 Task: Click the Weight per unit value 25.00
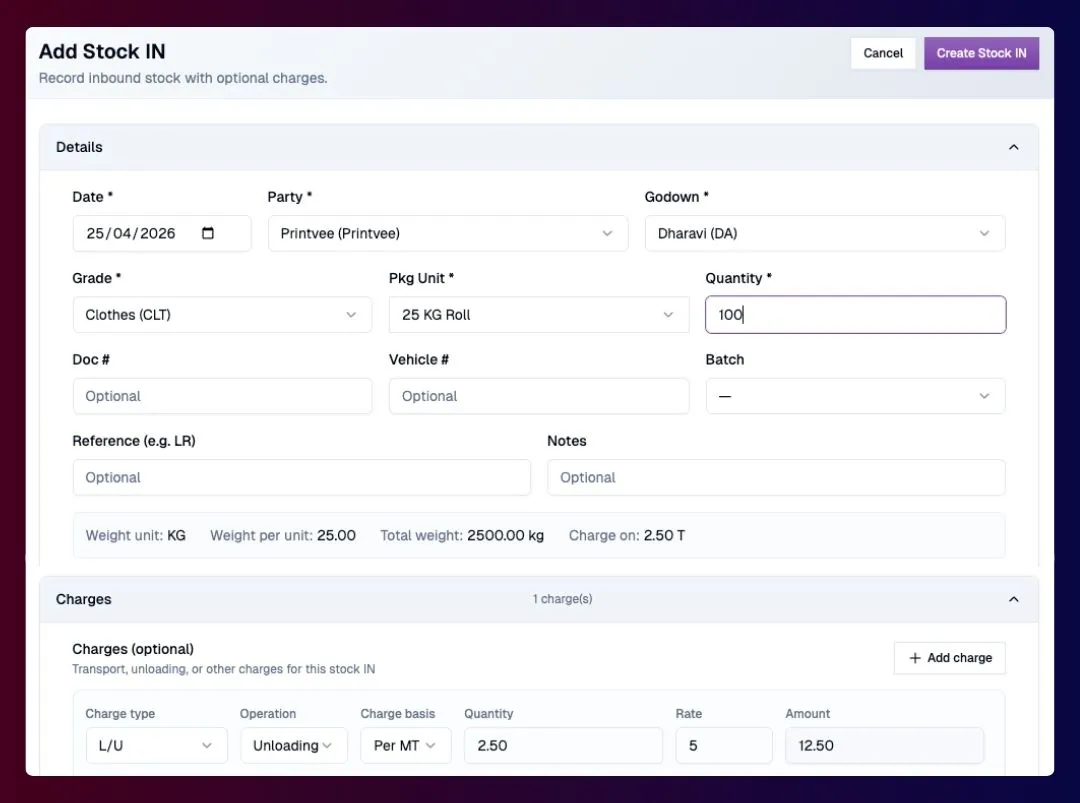click(x=336, y=536)
